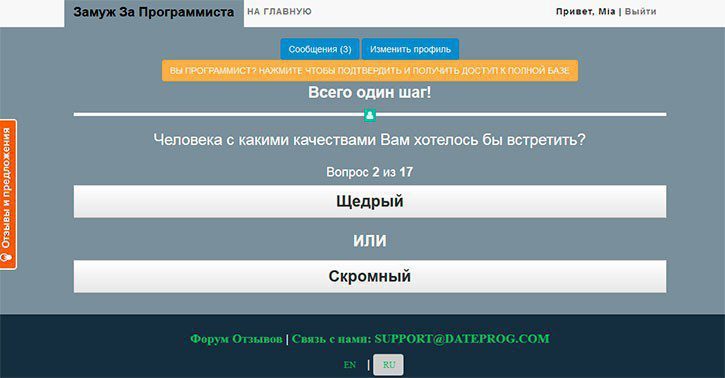Click the Изменить профиль button
Image resolution: width=725 pixels, height=378 pixels.
pos(410,49)
